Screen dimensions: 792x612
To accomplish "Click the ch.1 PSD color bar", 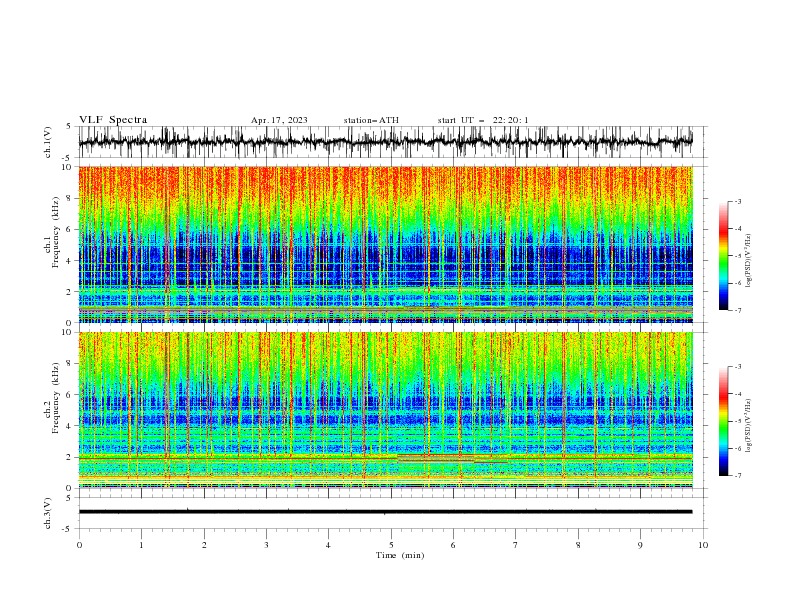I will pyautogui.click(x=724, y=255).
